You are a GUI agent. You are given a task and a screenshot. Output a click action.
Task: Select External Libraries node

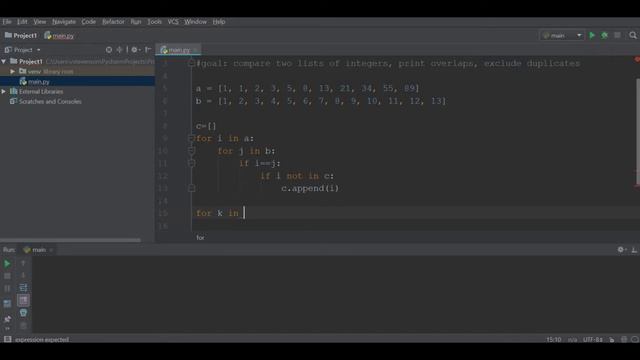pos(37,91)
